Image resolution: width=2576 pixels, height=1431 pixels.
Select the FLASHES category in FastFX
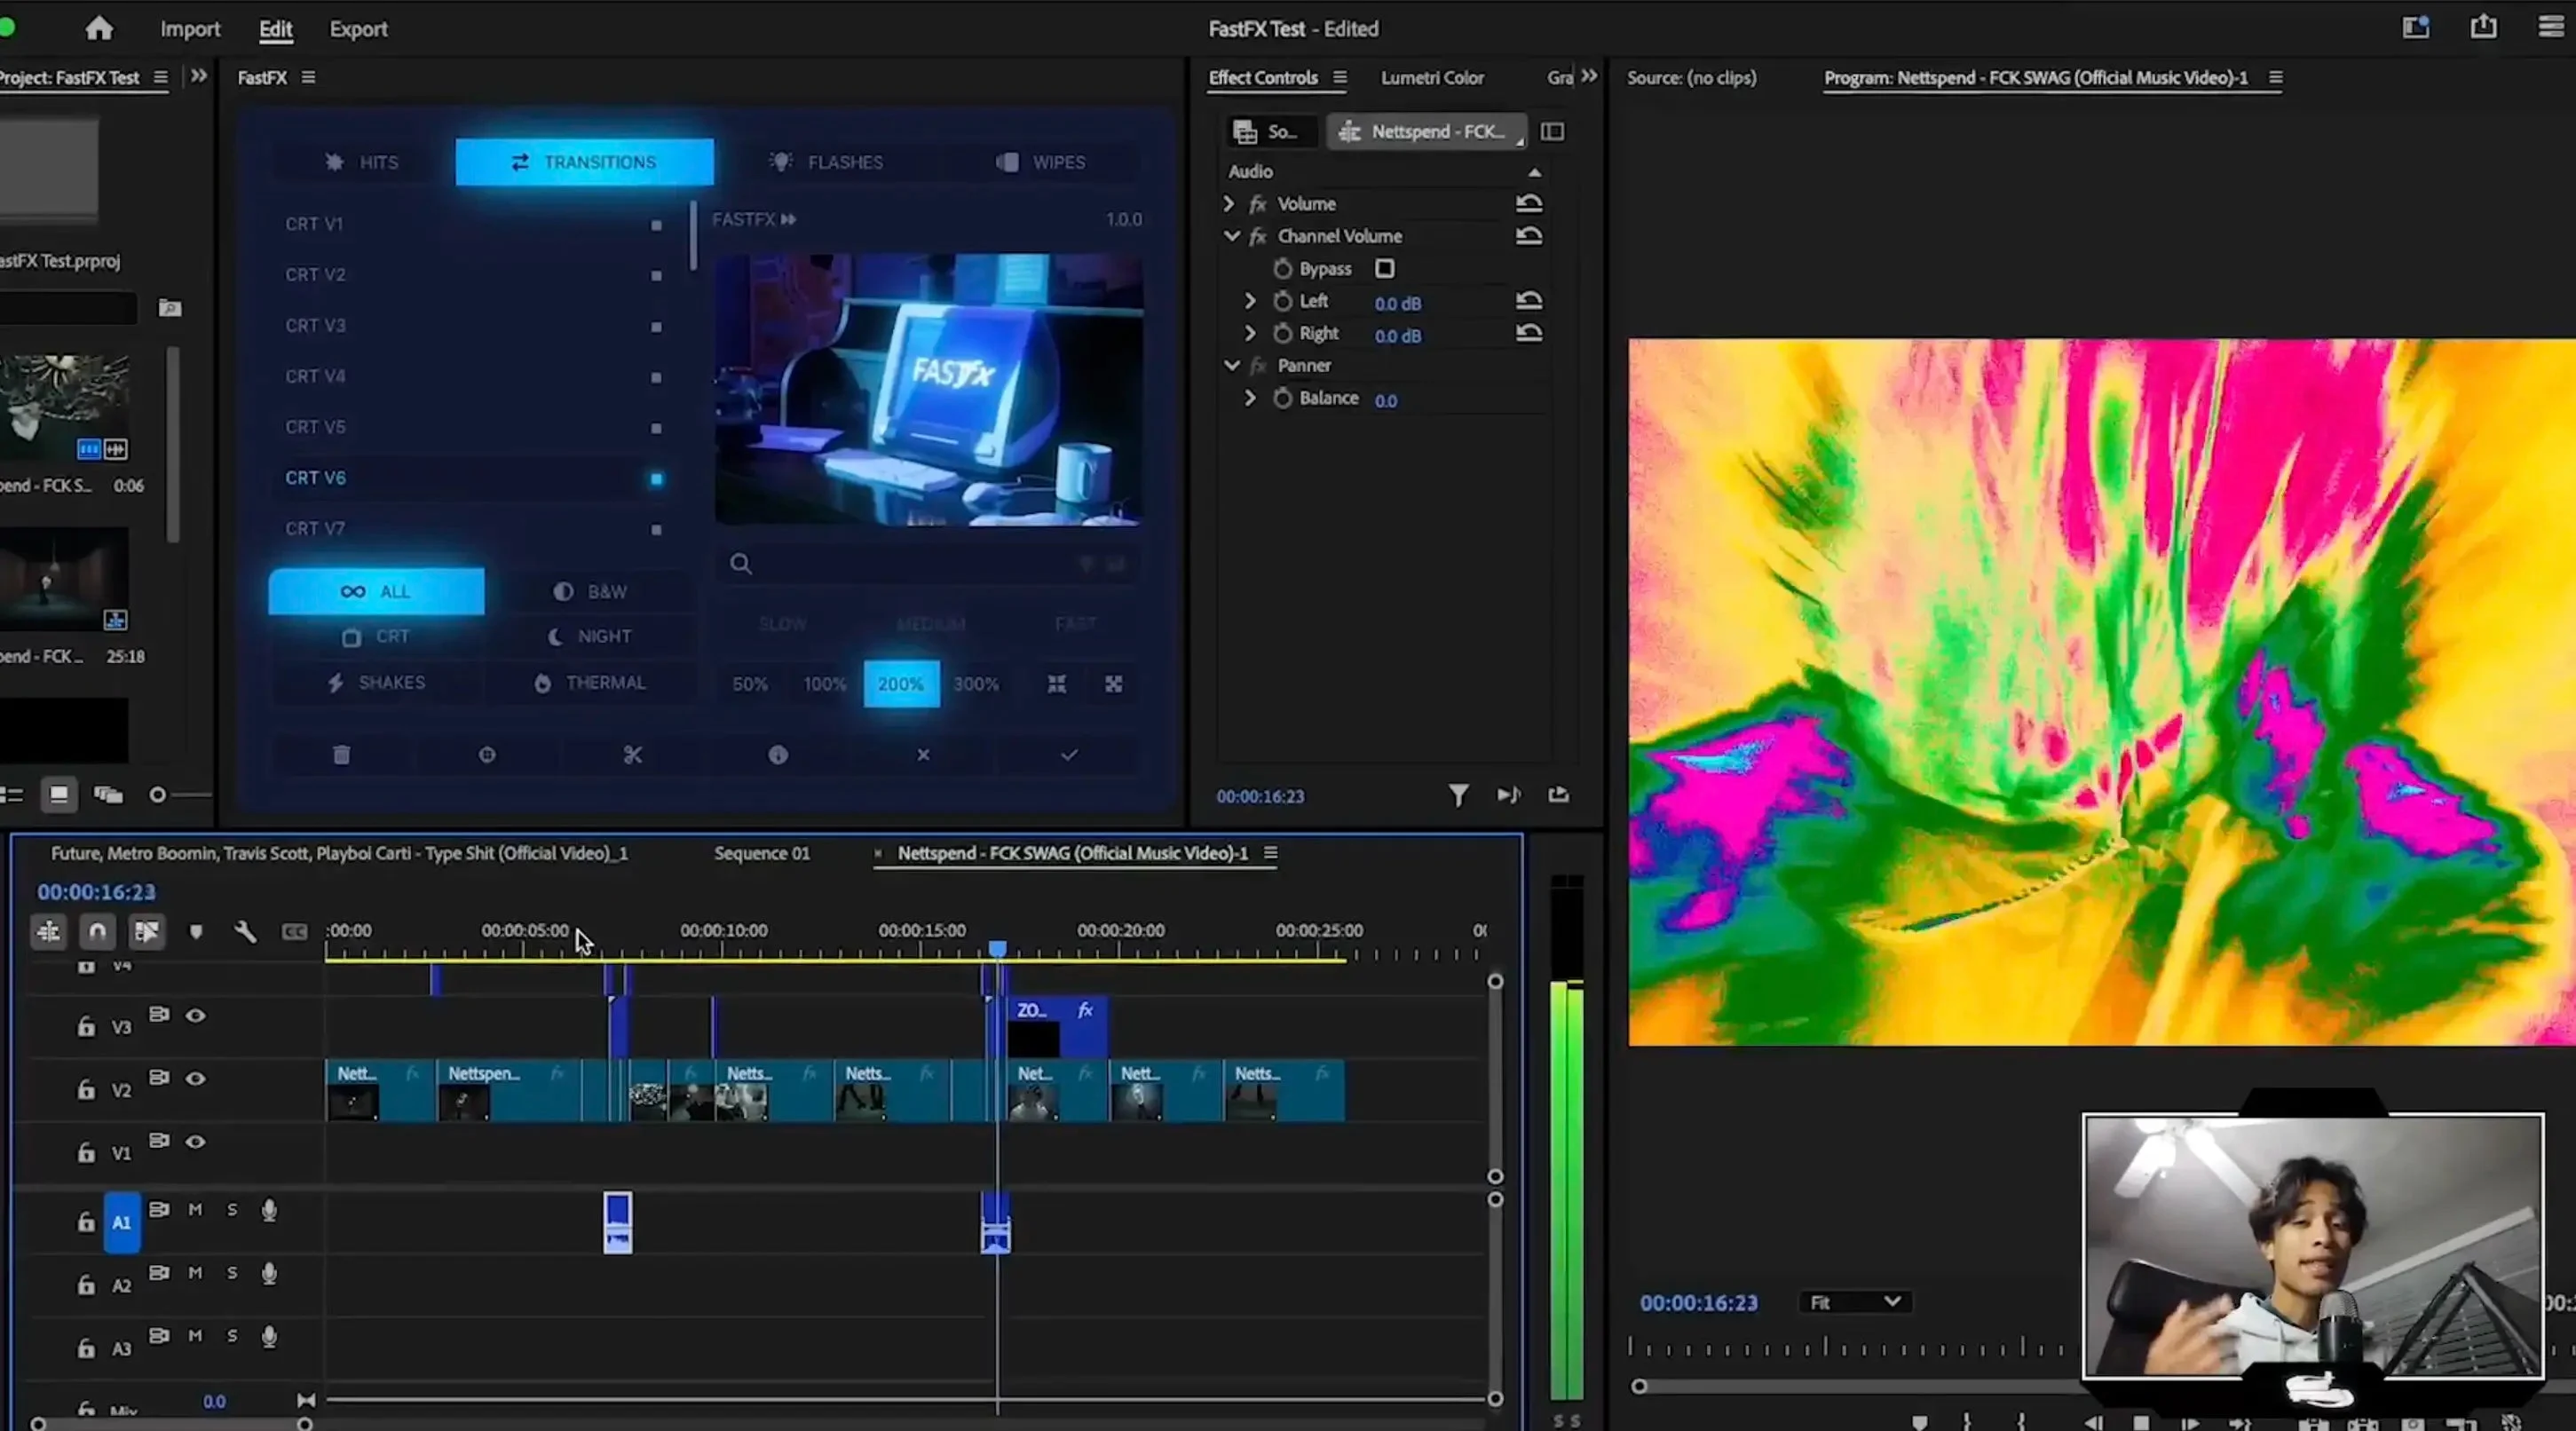click(827, 162)
